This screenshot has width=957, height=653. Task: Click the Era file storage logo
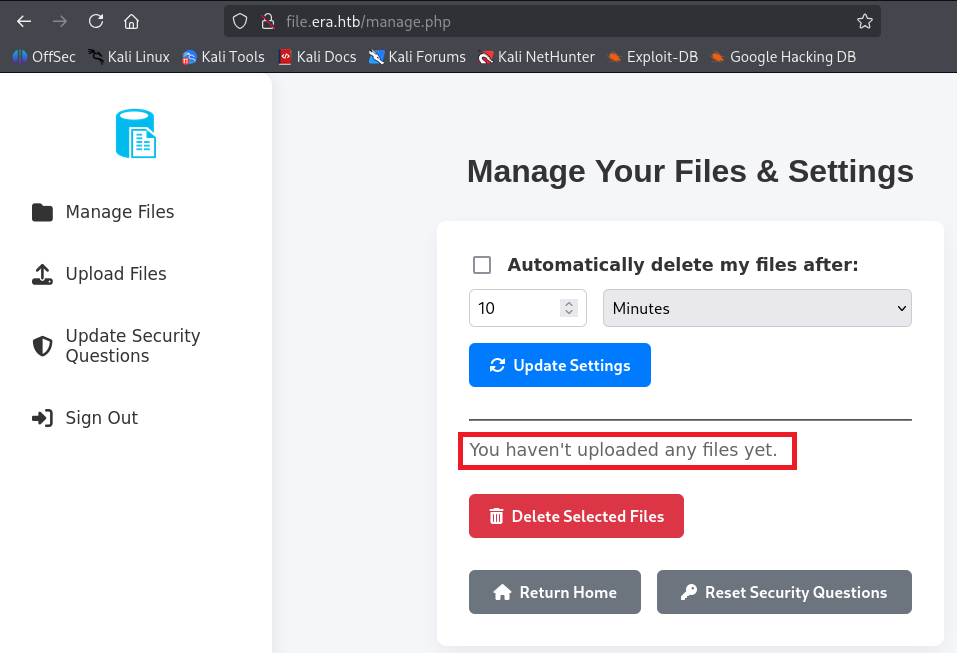[x=136, y=134]
